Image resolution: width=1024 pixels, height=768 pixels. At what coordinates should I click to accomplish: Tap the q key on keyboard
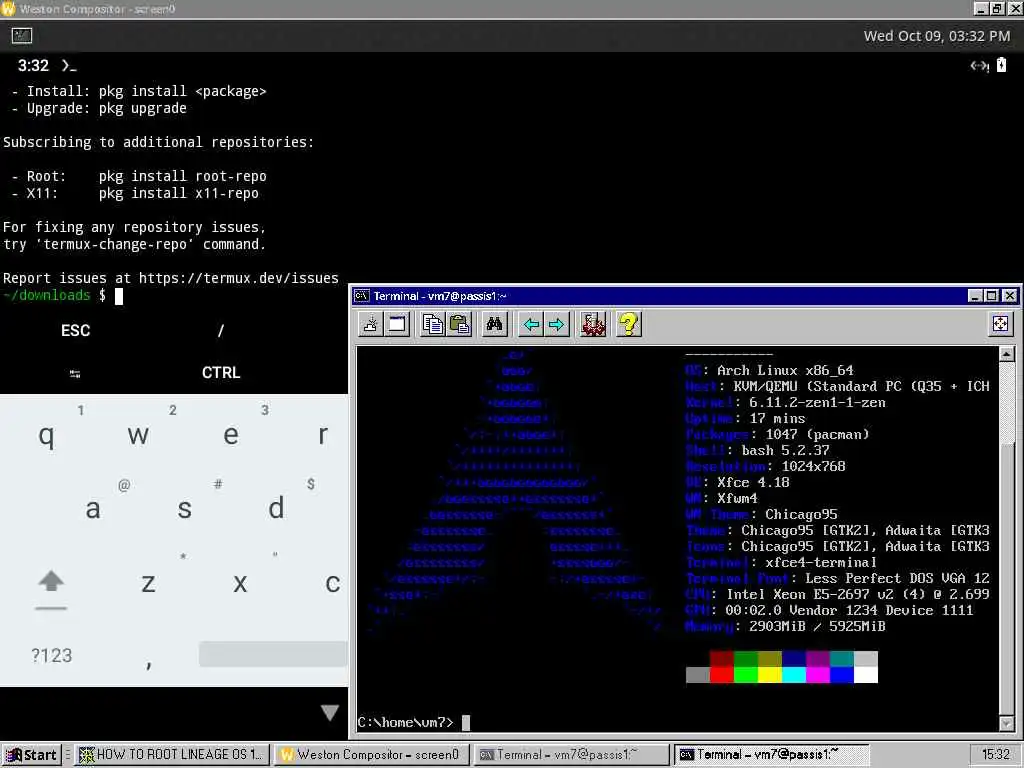click(46, 435)
